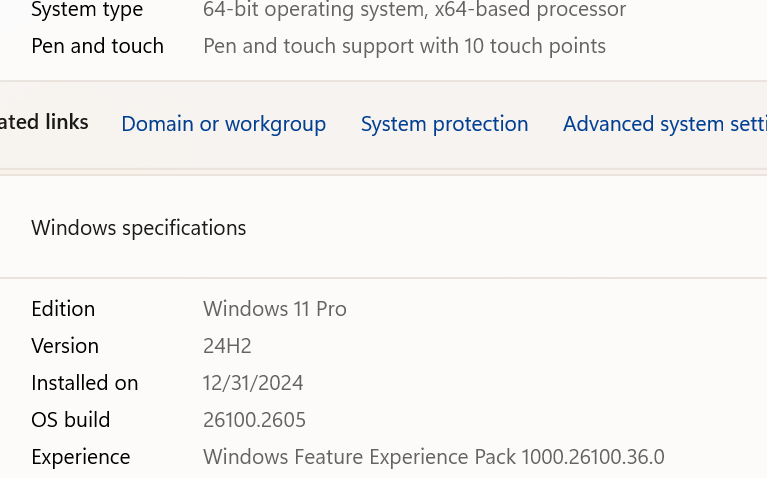Select the 24H2 version value
Image resolution: width=767 pixels, height=478 pixels.
click(x=227, y=346)
